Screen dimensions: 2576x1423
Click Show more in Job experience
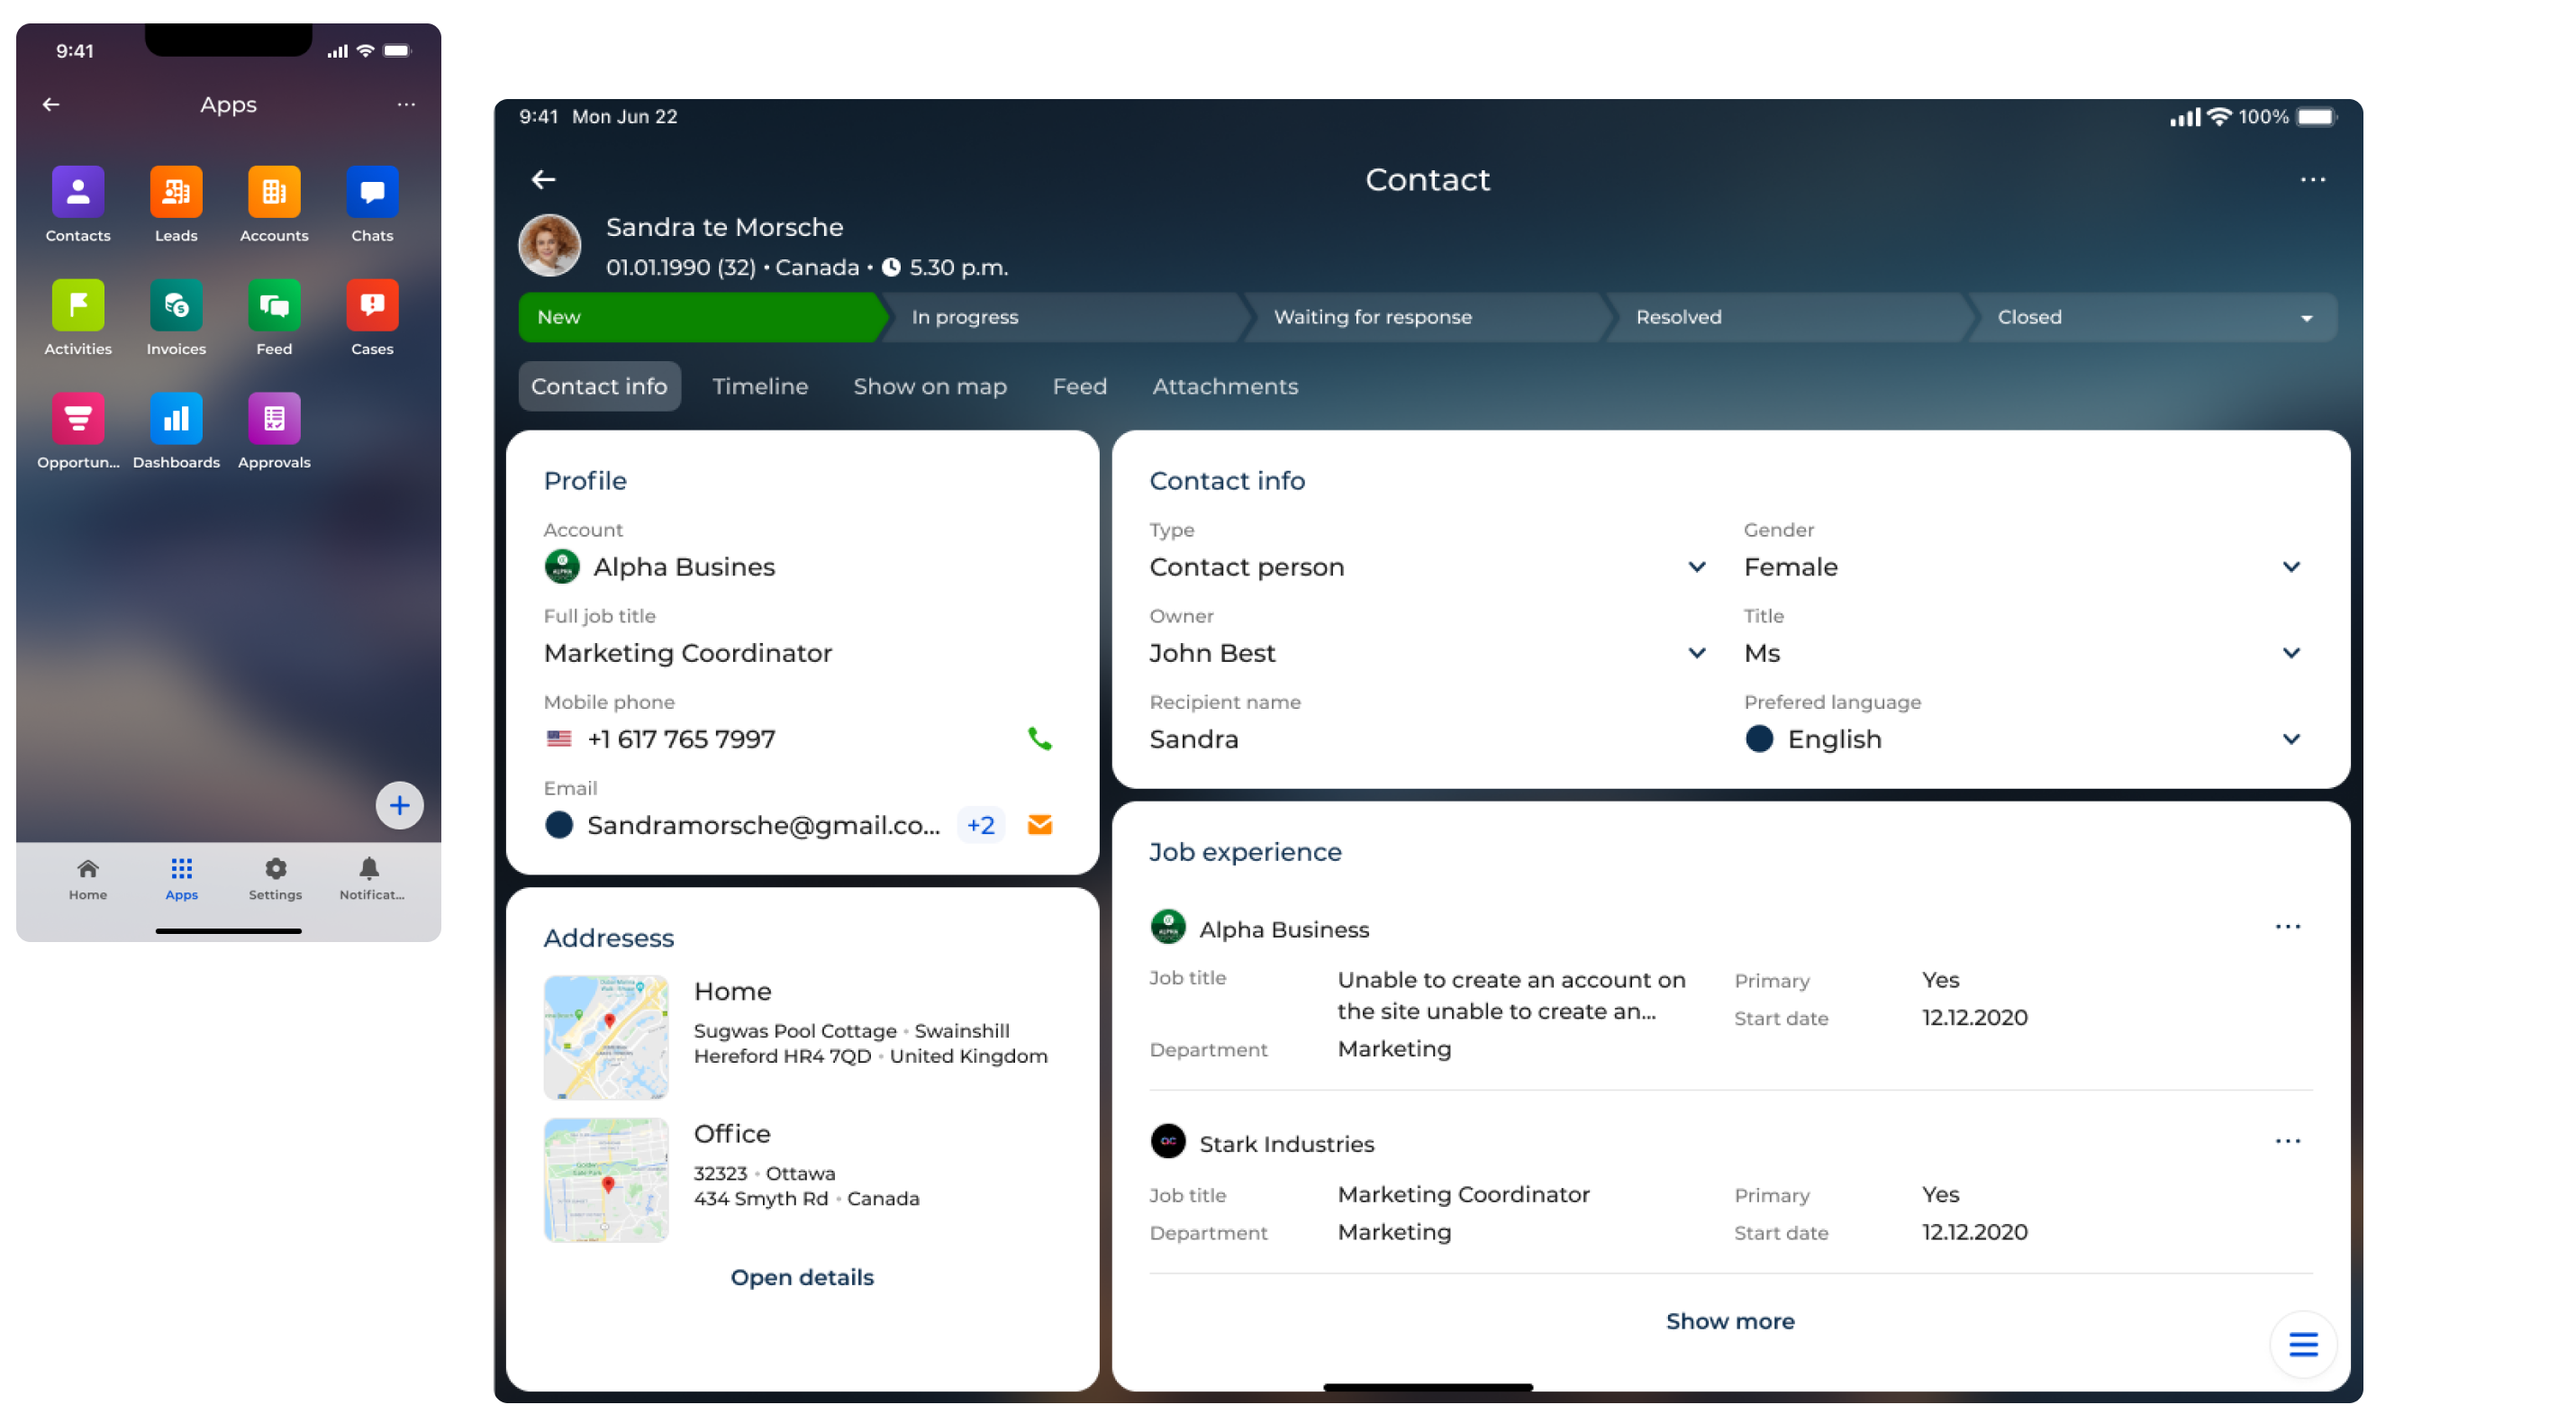coord(1729,1321)
